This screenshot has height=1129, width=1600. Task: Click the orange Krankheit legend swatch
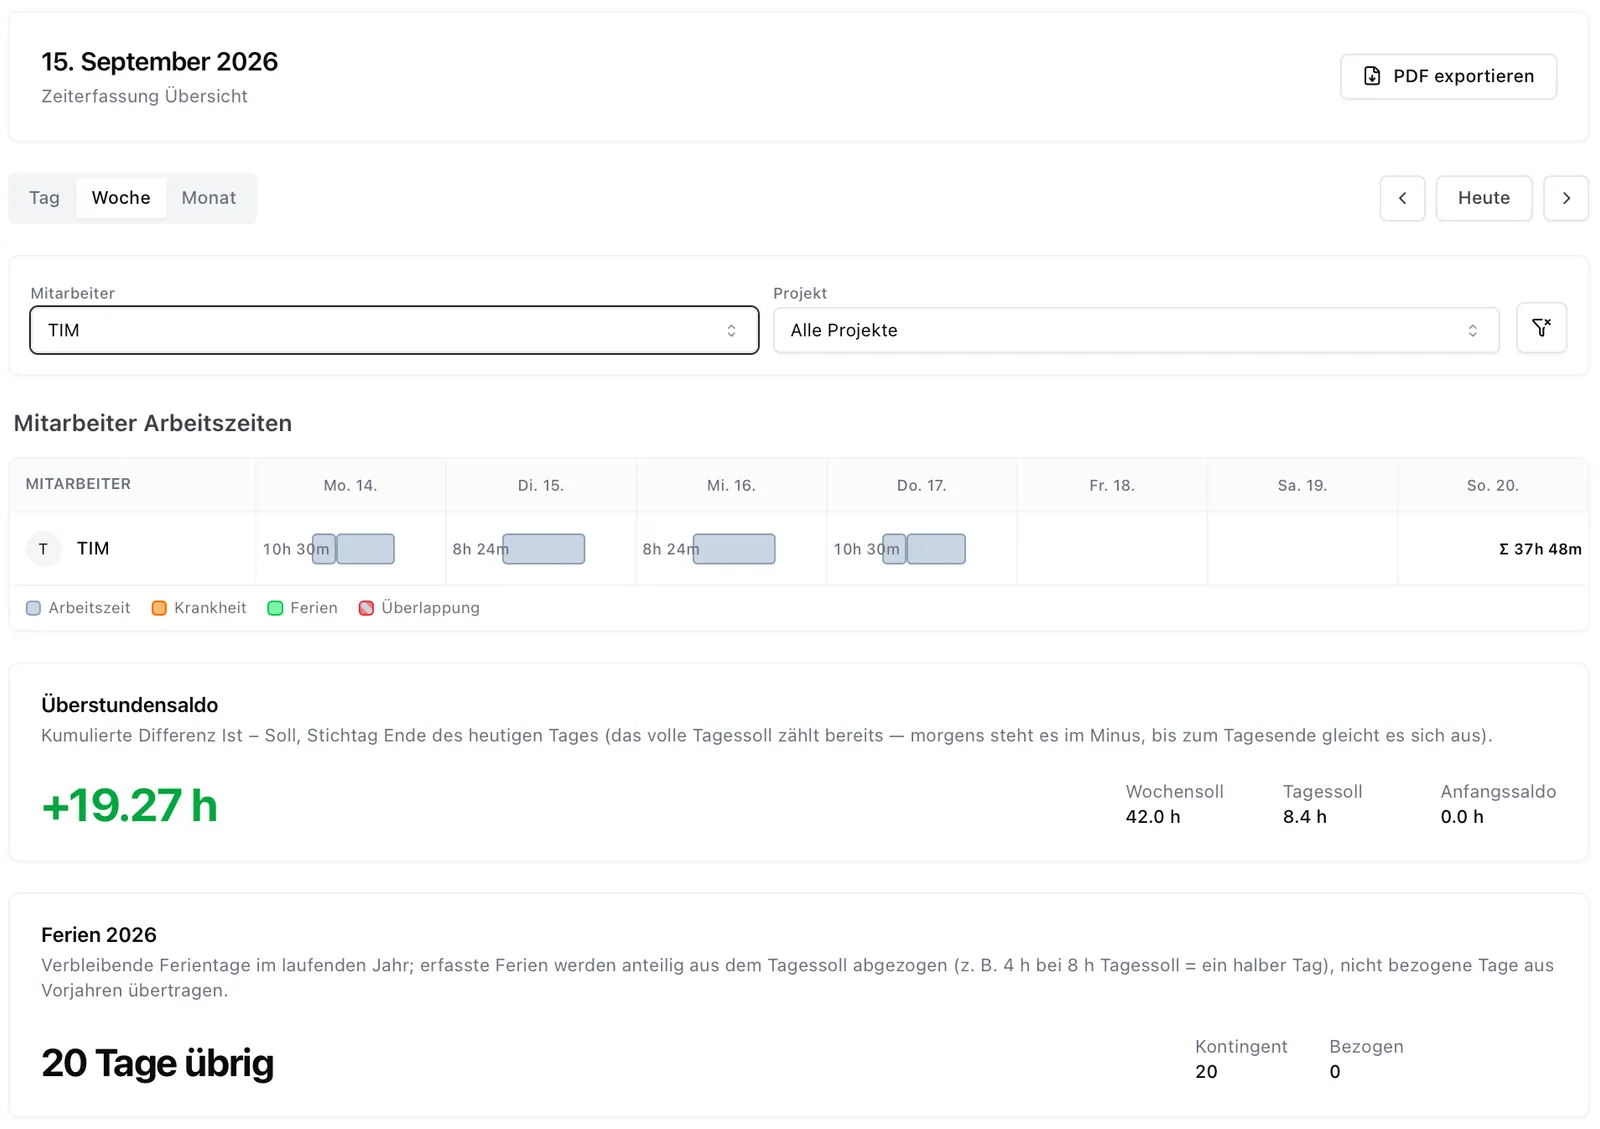click(159, 608)
